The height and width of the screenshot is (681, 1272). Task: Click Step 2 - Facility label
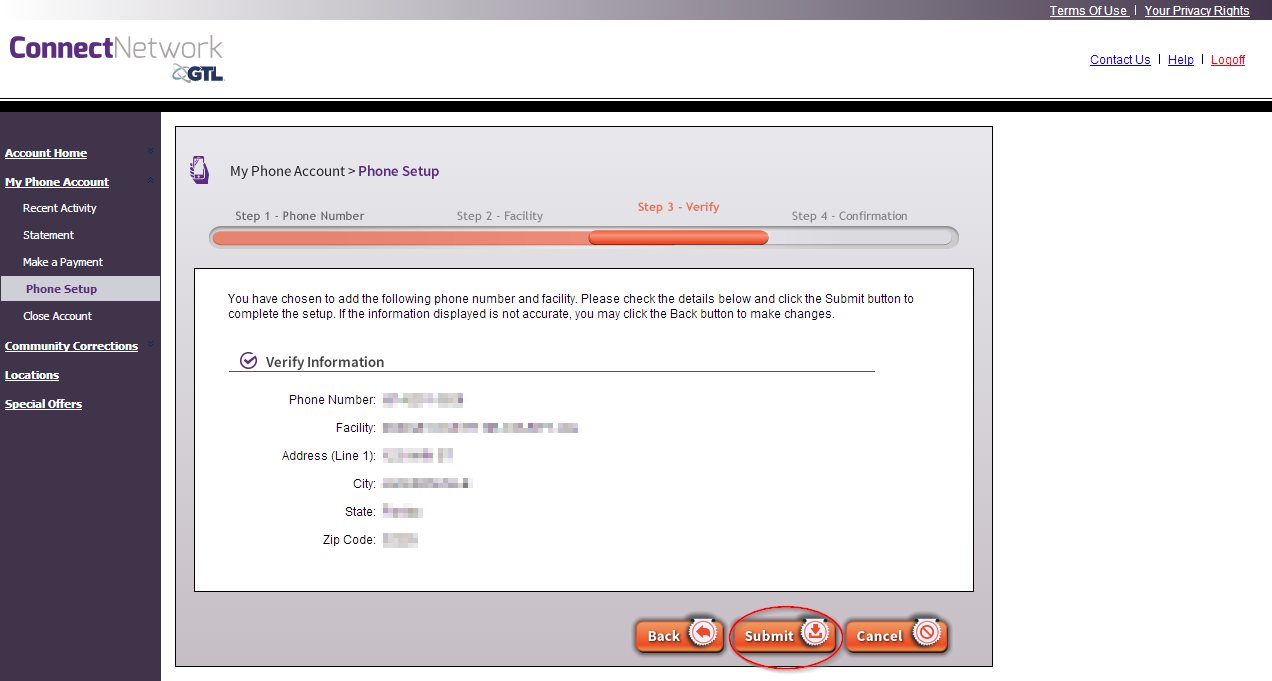pos(500,216)
